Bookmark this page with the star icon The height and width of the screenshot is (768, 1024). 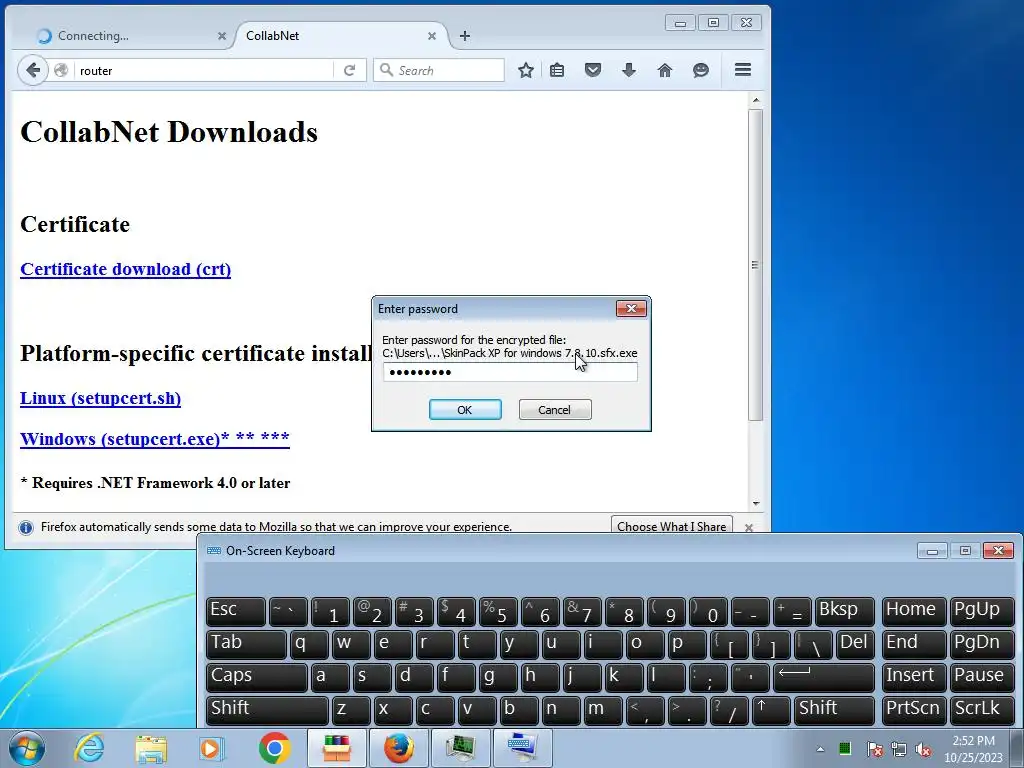click(526, 70)
